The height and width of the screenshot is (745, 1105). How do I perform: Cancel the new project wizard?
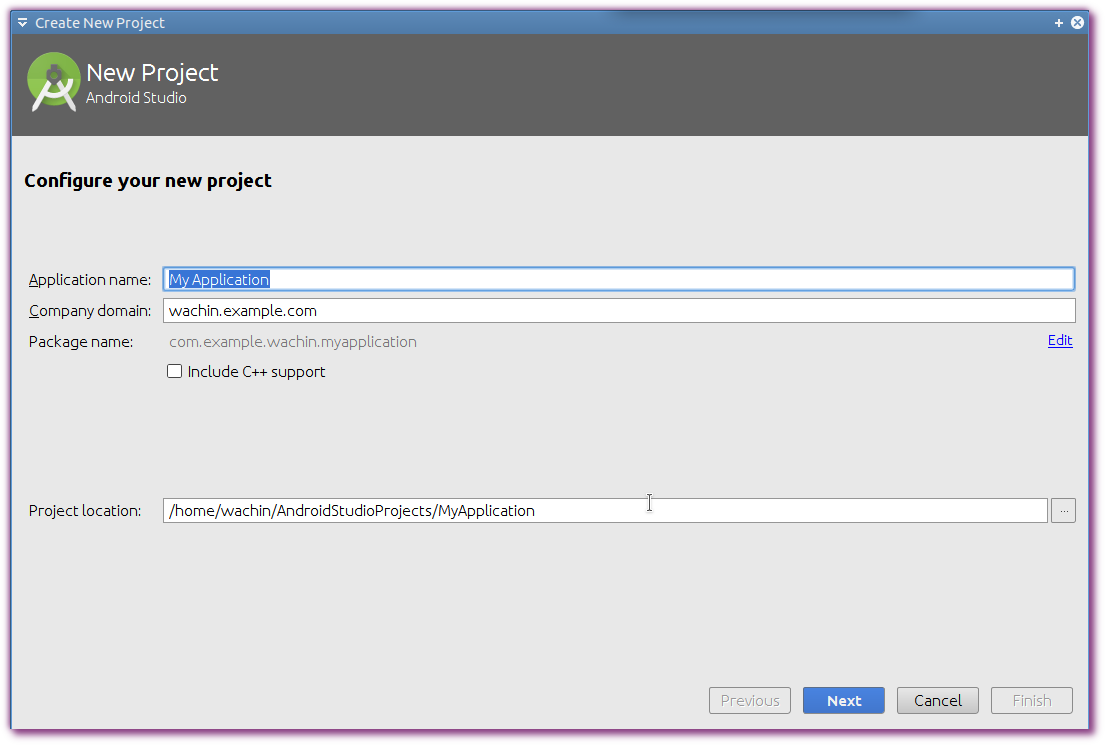click(938, 701)
